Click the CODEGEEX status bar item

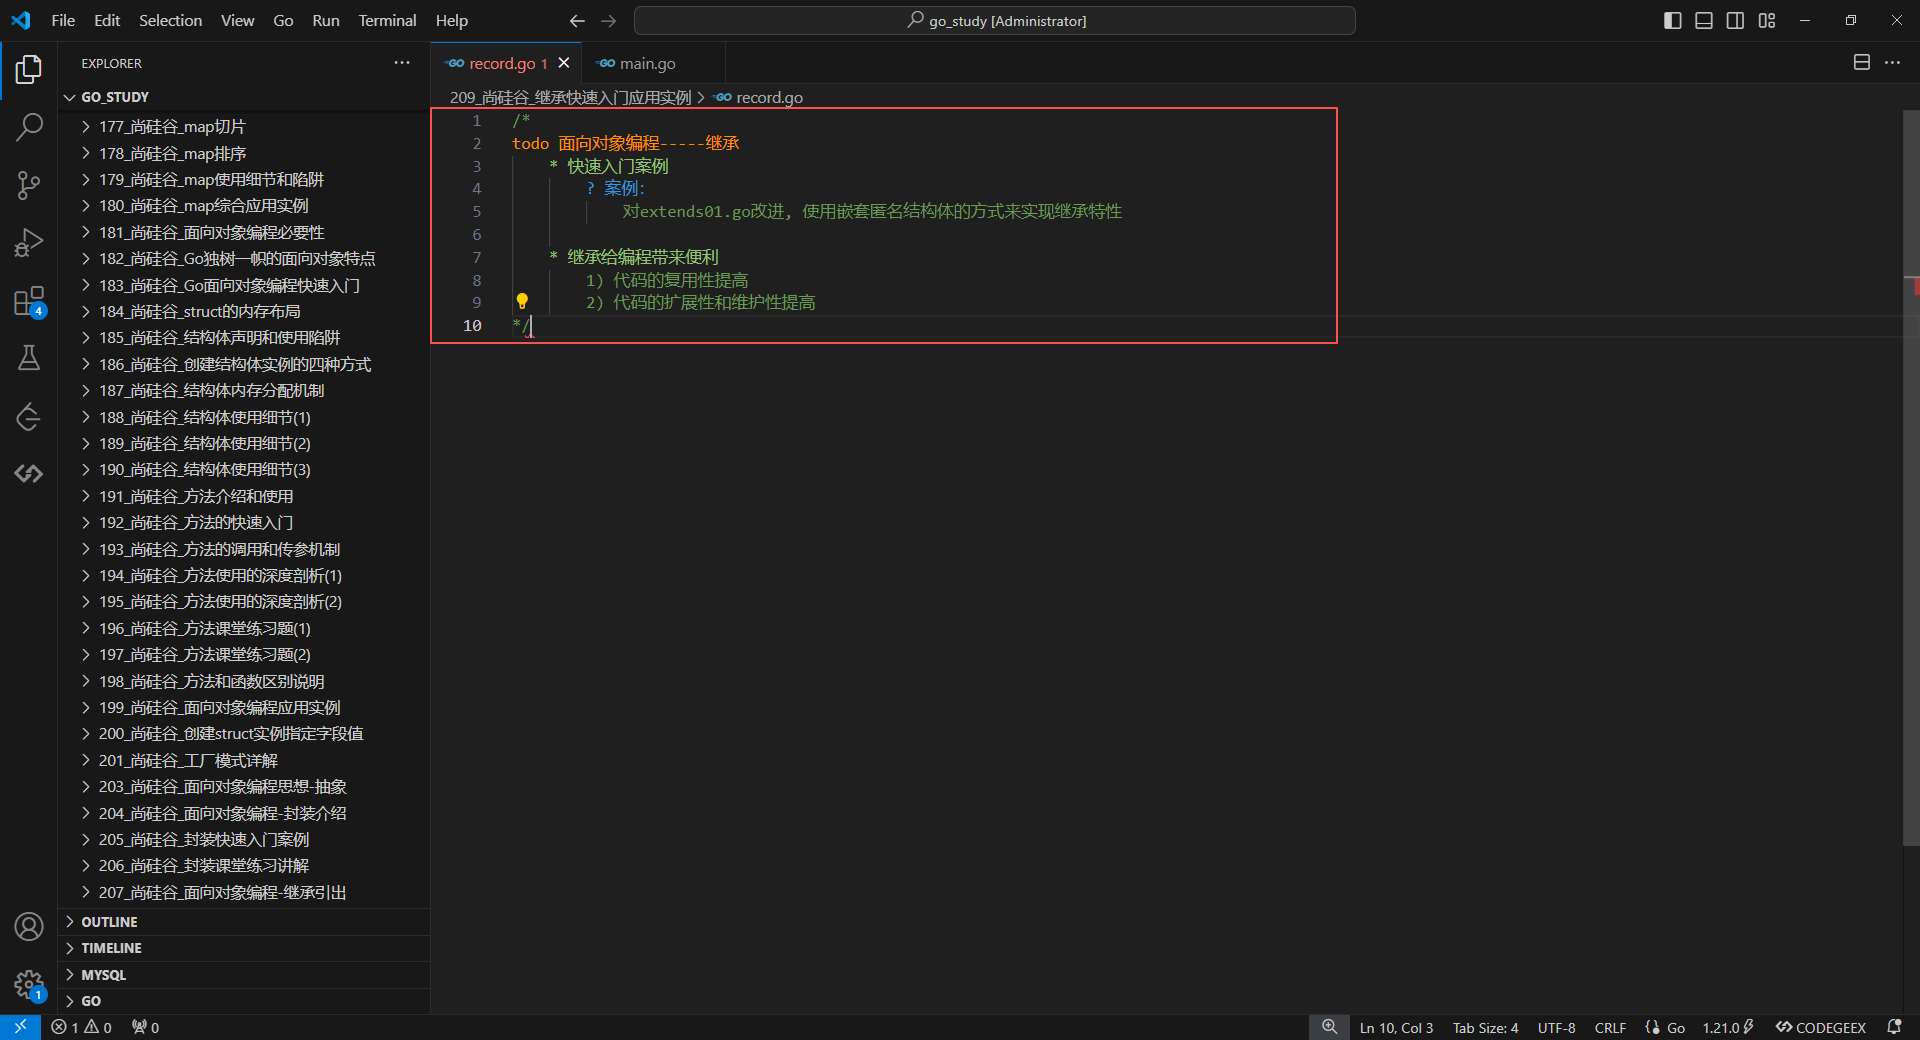click(1821, 1027)
